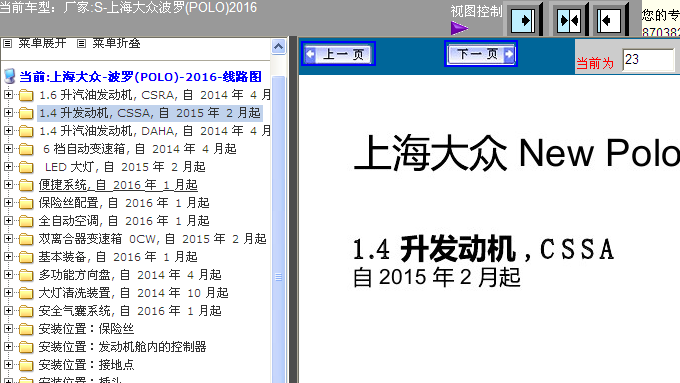Click the current page number field

(648, 60)
